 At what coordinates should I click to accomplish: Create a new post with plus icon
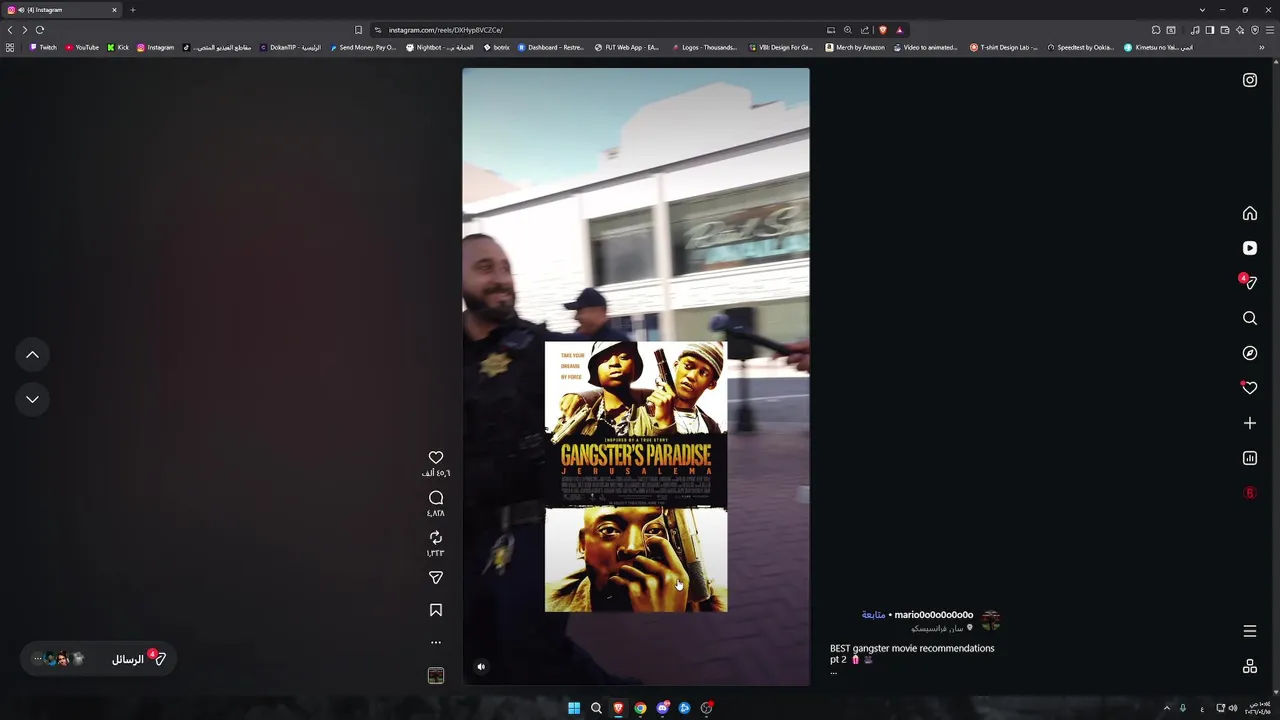click(x=1250, y=423)
